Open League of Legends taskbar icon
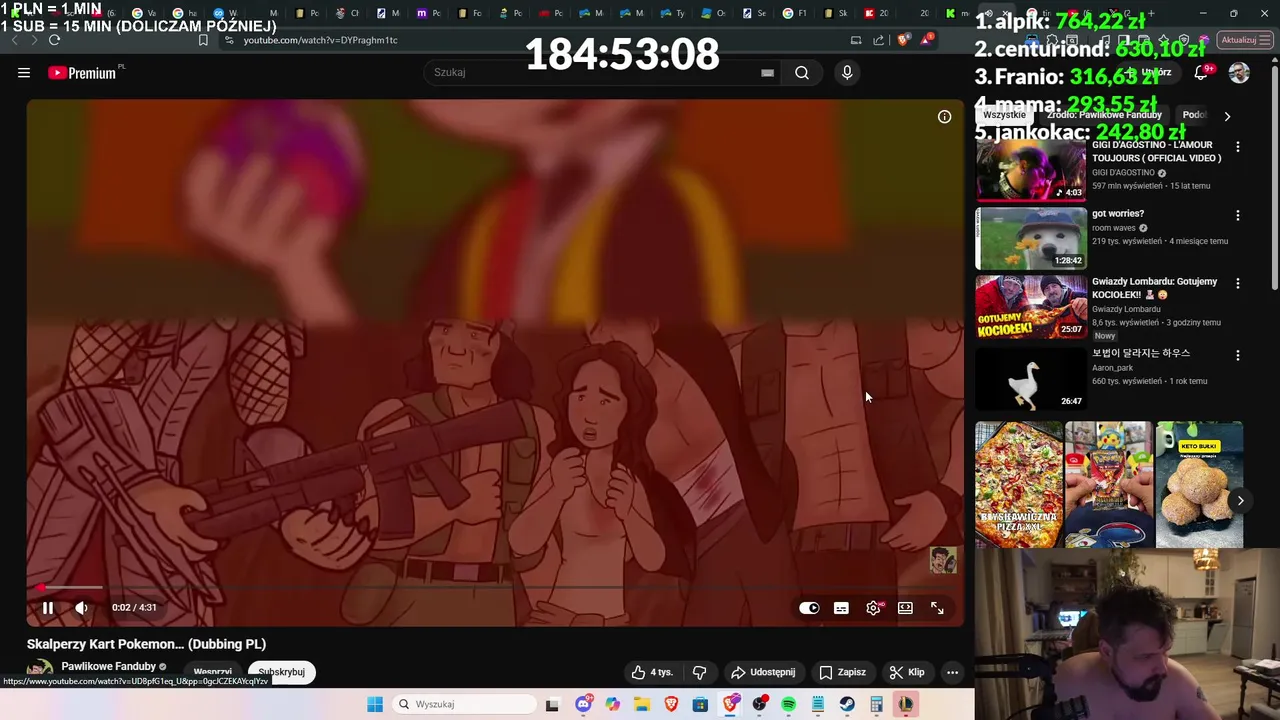 [x=905, y=704]
